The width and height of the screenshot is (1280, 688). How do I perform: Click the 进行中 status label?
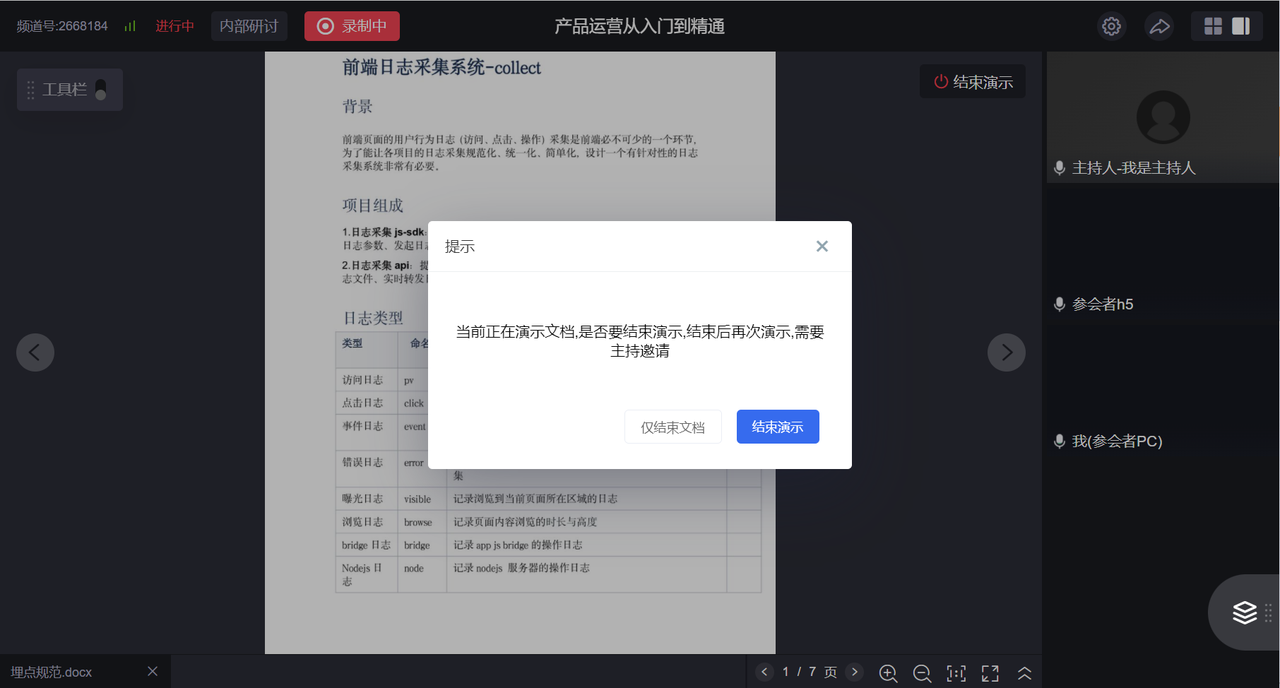click(x=175, y=26)
